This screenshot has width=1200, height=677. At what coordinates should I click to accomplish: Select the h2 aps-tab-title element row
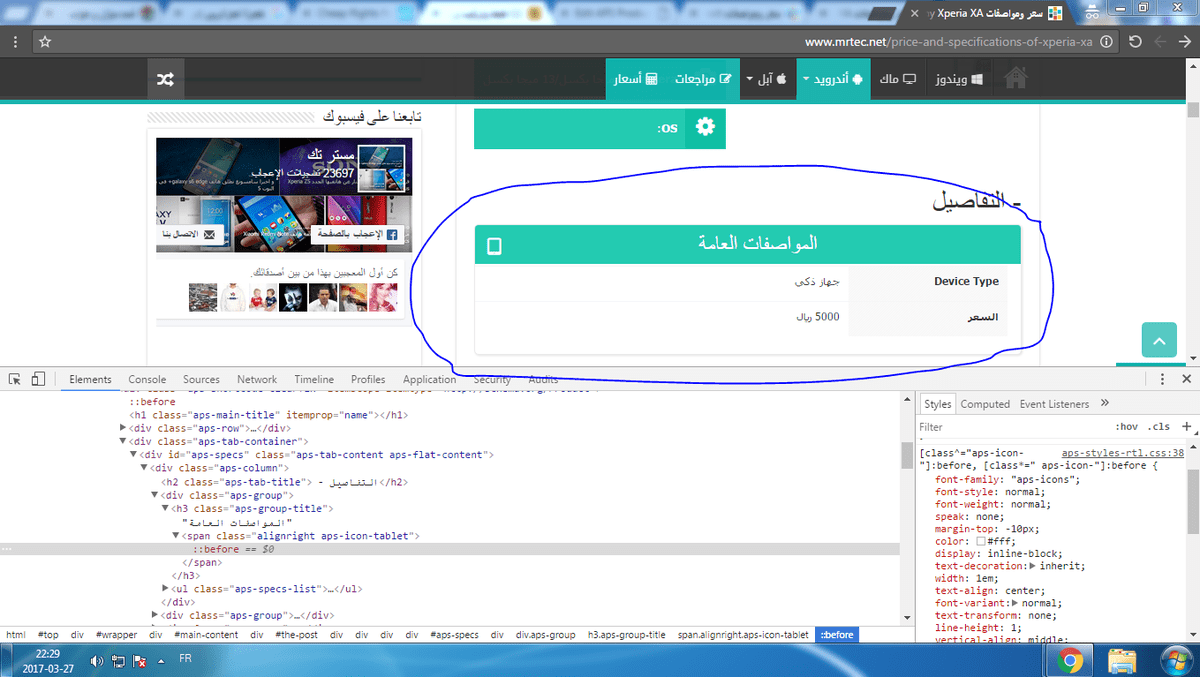click(x=286, y=482)
